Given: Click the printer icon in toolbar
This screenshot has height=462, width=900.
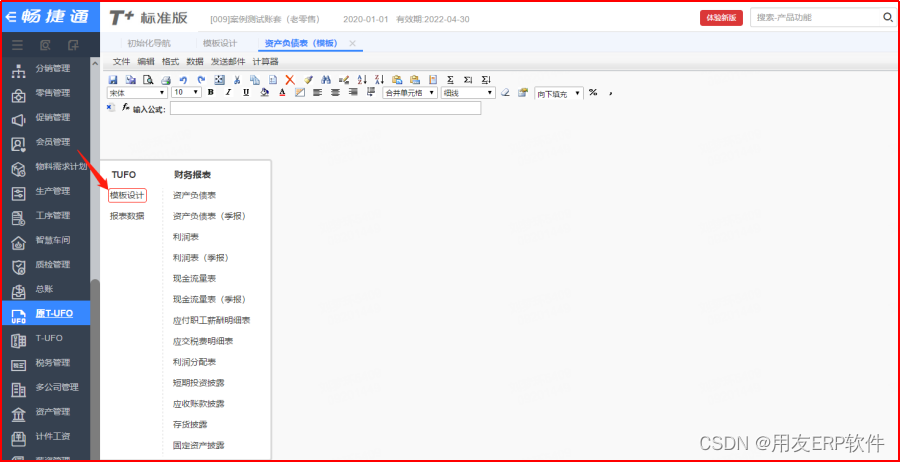Looking at the screenshot, I should 166,80.
